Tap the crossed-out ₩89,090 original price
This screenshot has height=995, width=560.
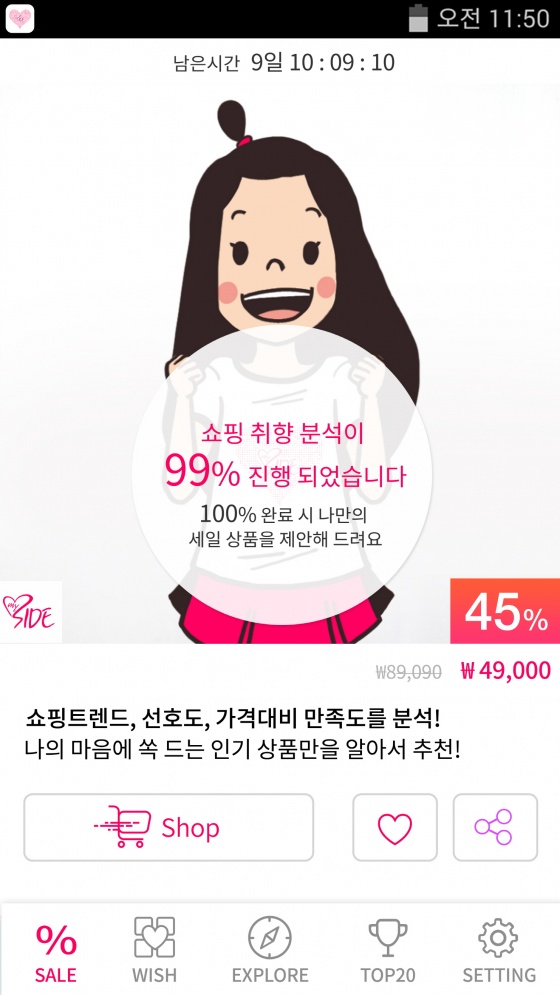pyautogui.click(x=408, y=672)
